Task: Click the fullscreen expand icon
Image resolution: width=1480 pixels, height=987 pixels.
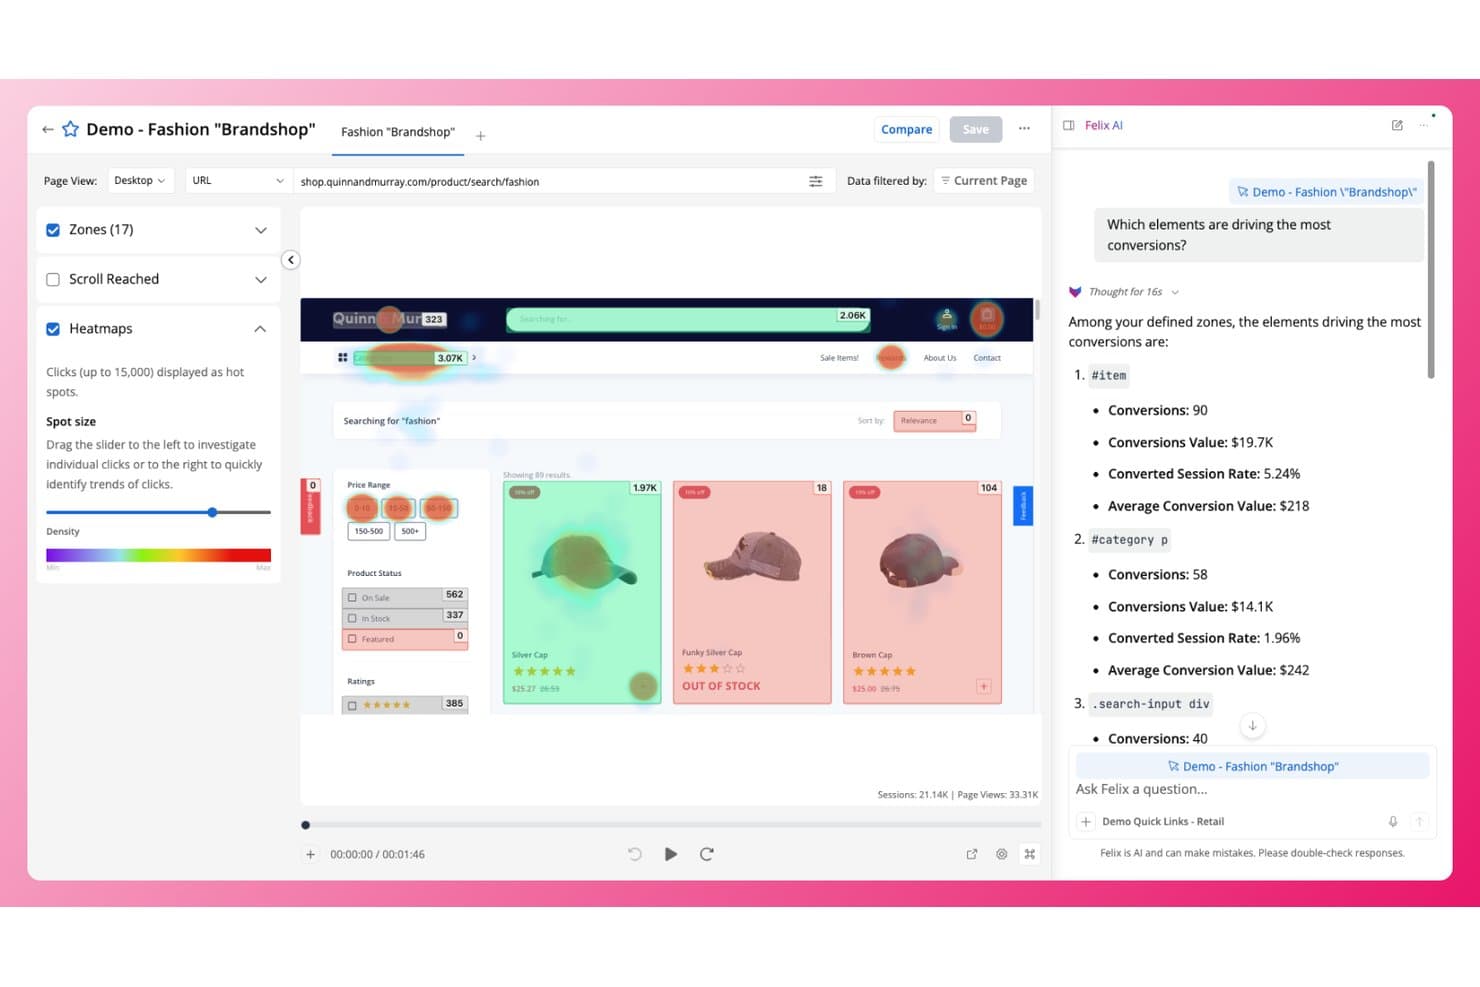Action: point(1029,854)
